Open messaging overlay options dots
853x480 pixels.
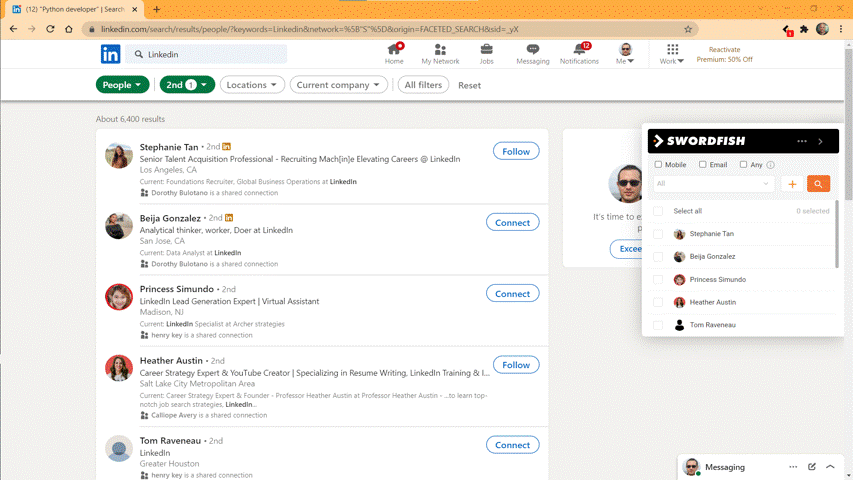pos(793,466)
